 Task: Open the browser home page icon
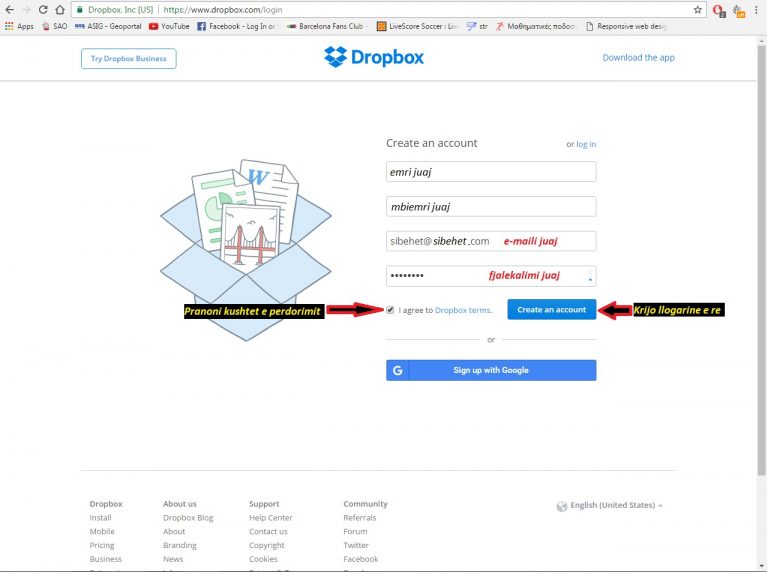click(x=60, y=10)
